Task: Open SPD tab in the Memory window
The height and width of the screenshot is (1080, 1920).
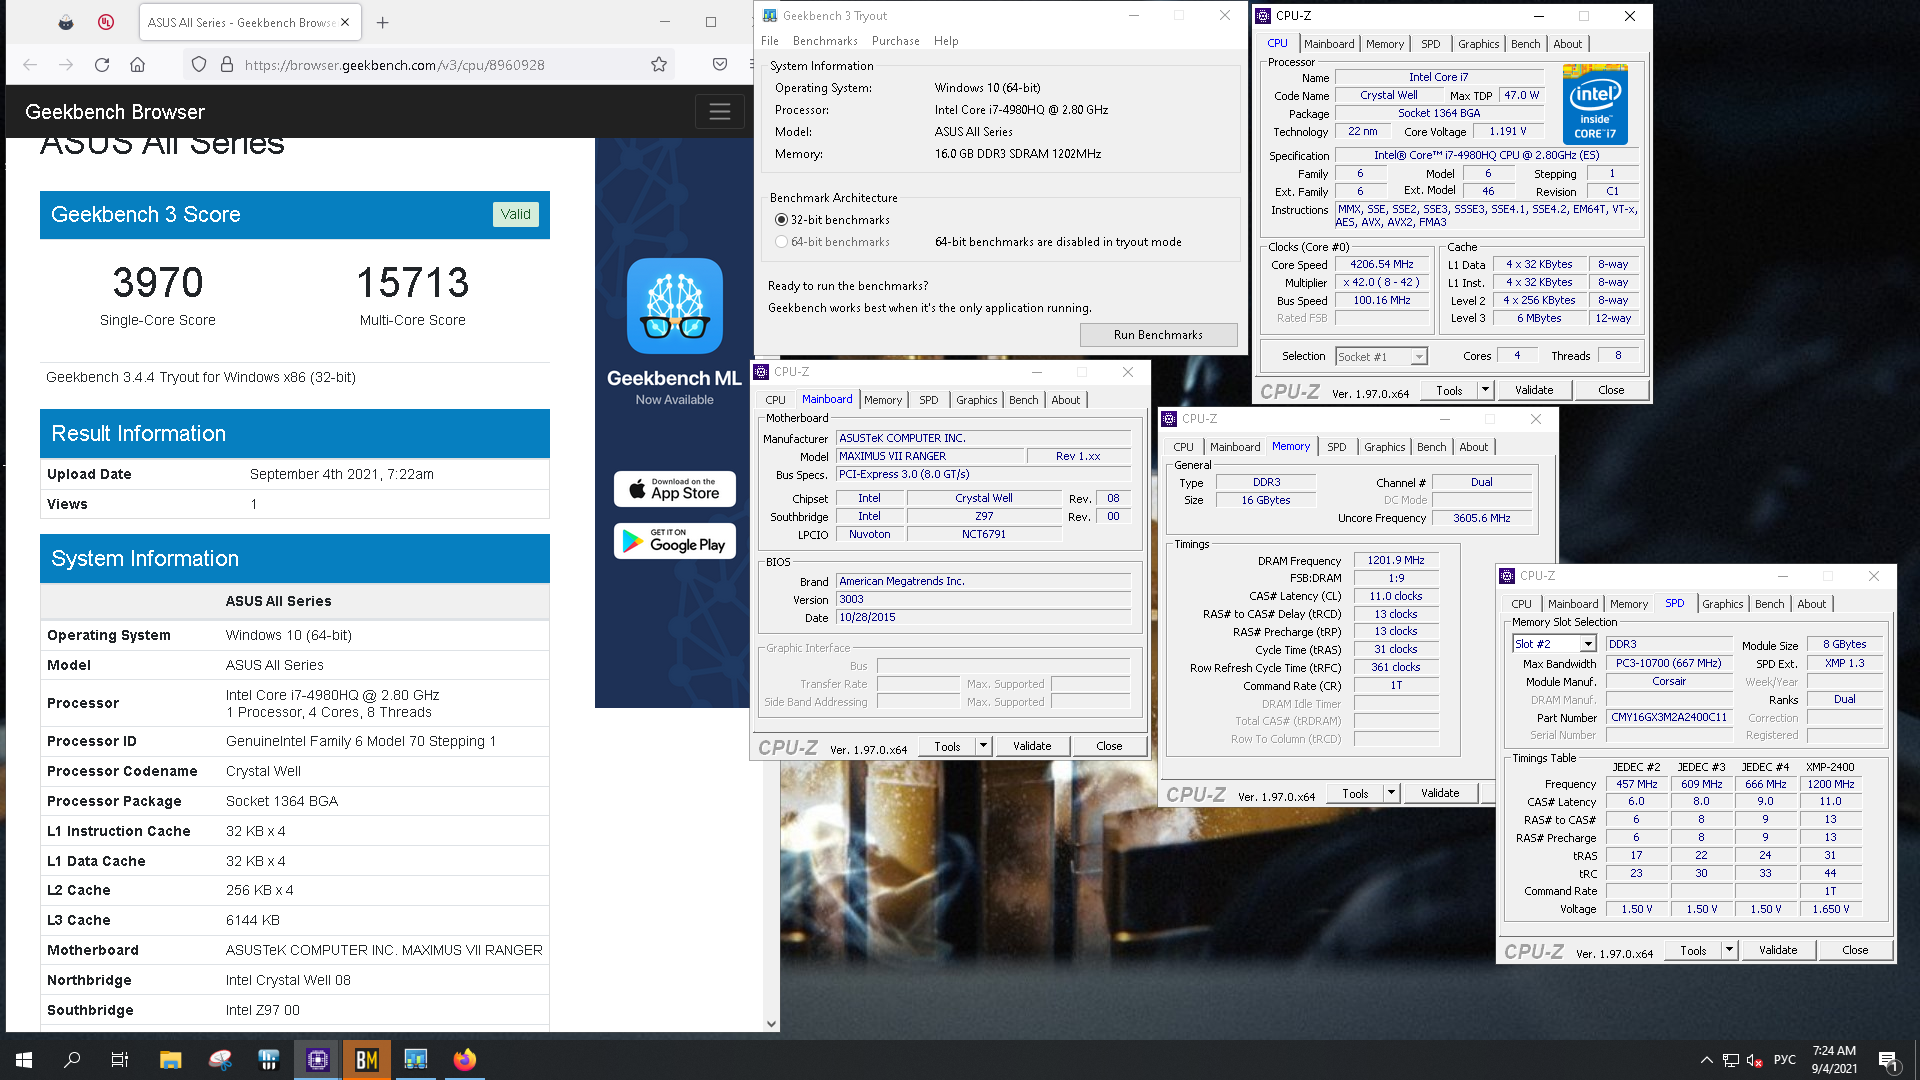Action: pyautogui.click(x=1337, y=447)
